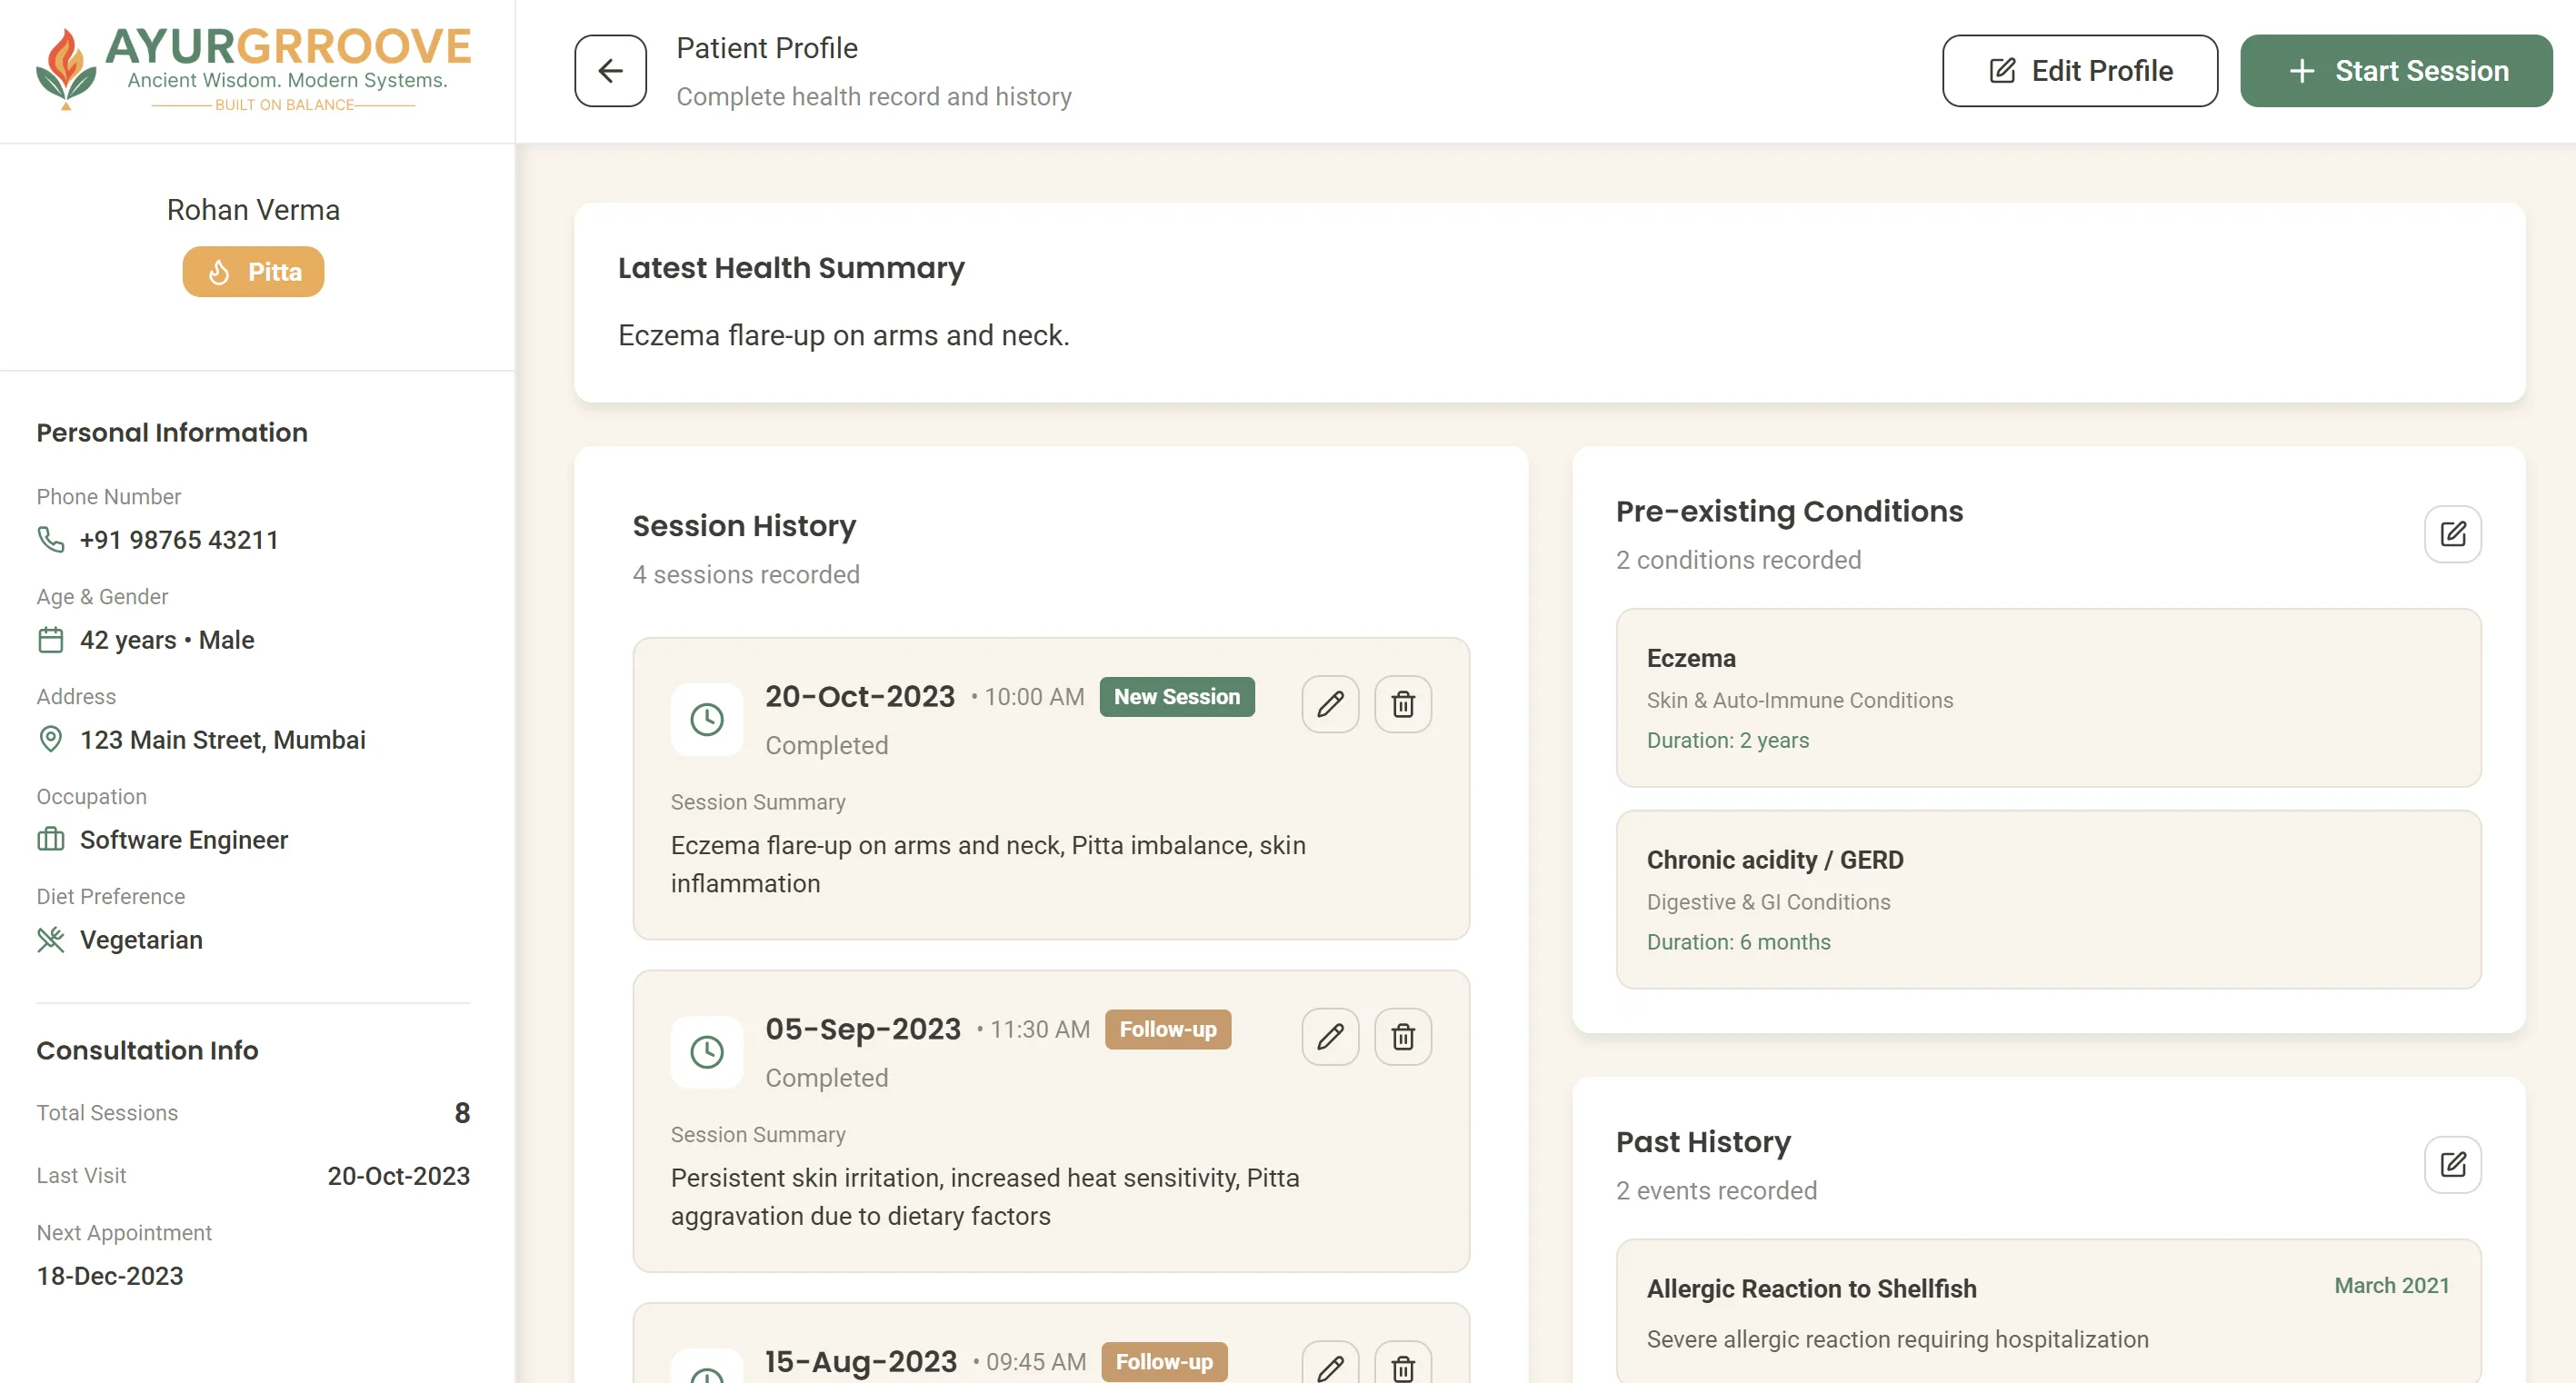The height and width of the screenshot is (1383, 2576).
Task: Click the Pitta dosha badge
Action: coord(253,272)
